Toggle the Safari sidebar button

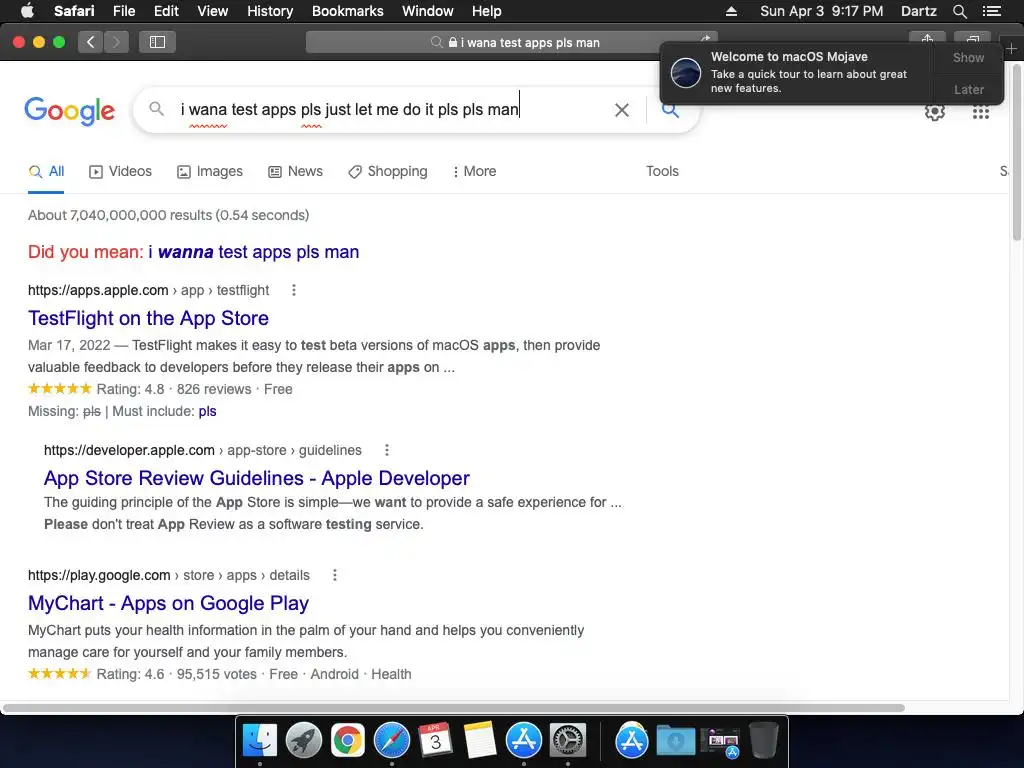click(x=157, y=42)
